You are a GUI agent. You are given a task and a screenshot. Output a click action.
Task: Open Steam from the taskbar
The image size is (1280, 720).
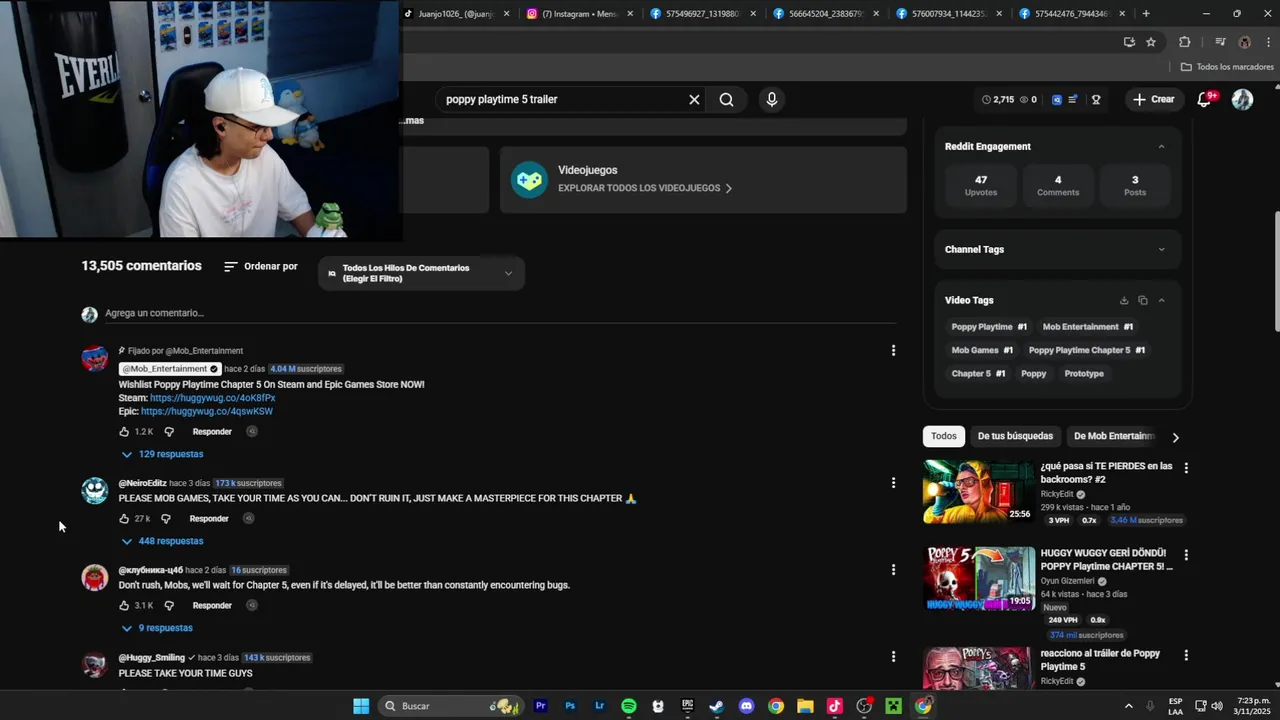pos(717,706)
